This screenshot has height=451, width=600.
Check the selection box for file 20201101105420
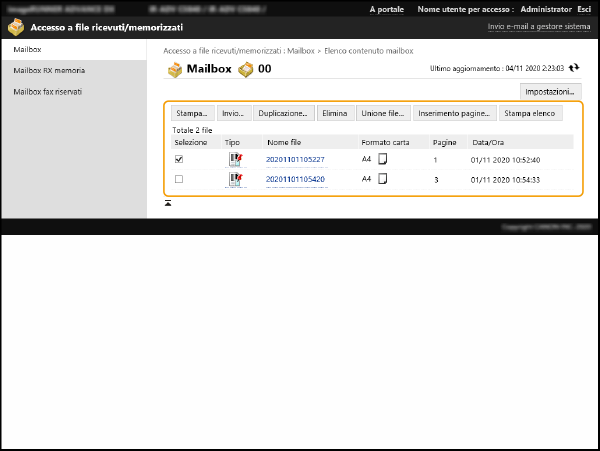[179, 179]
